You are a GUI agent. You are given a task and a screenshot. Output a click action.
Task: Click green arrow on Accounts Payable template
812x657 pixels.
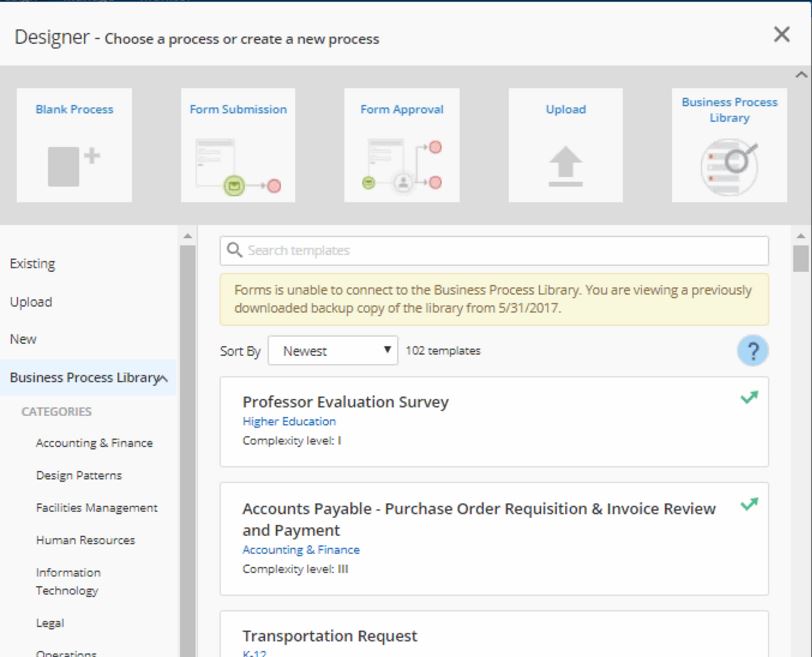click(748, 505)
